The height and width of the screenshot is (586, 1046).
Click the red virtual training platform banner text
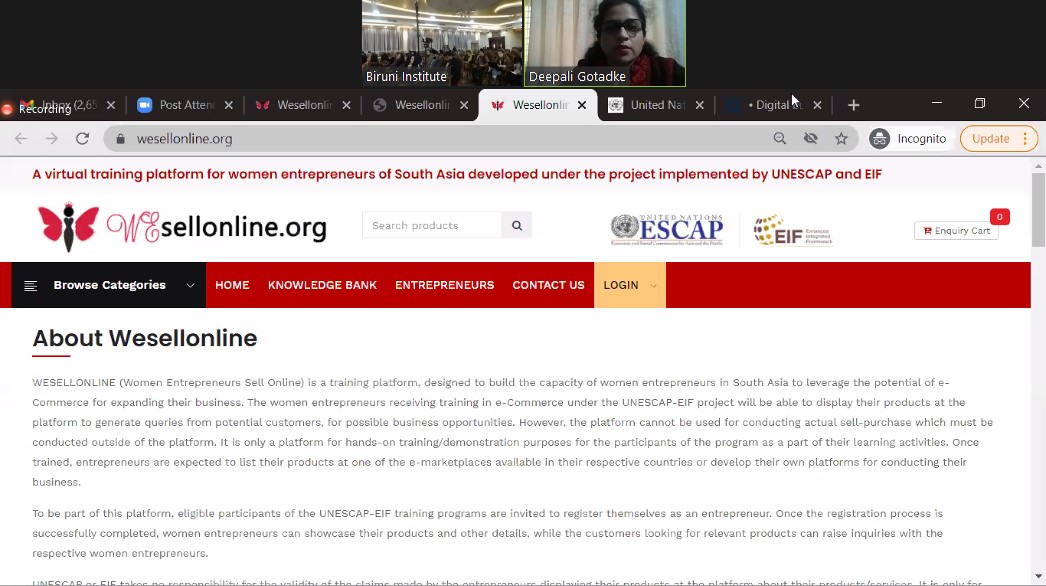point(457,174)
